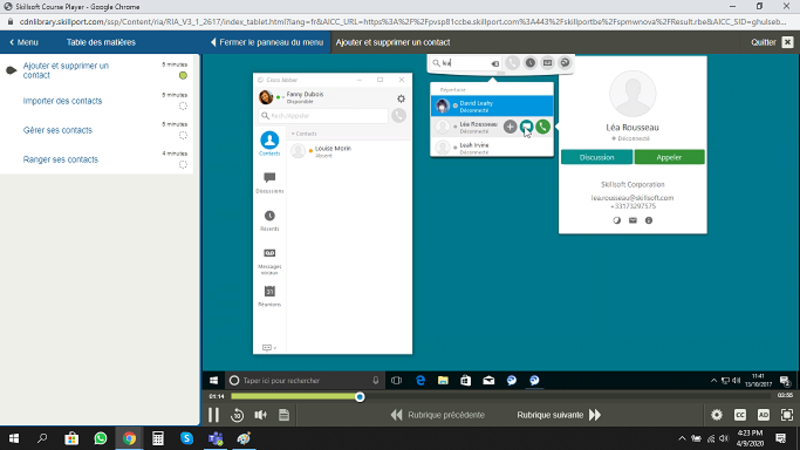Select Leah Irvine in search results

tap(492, 148)
